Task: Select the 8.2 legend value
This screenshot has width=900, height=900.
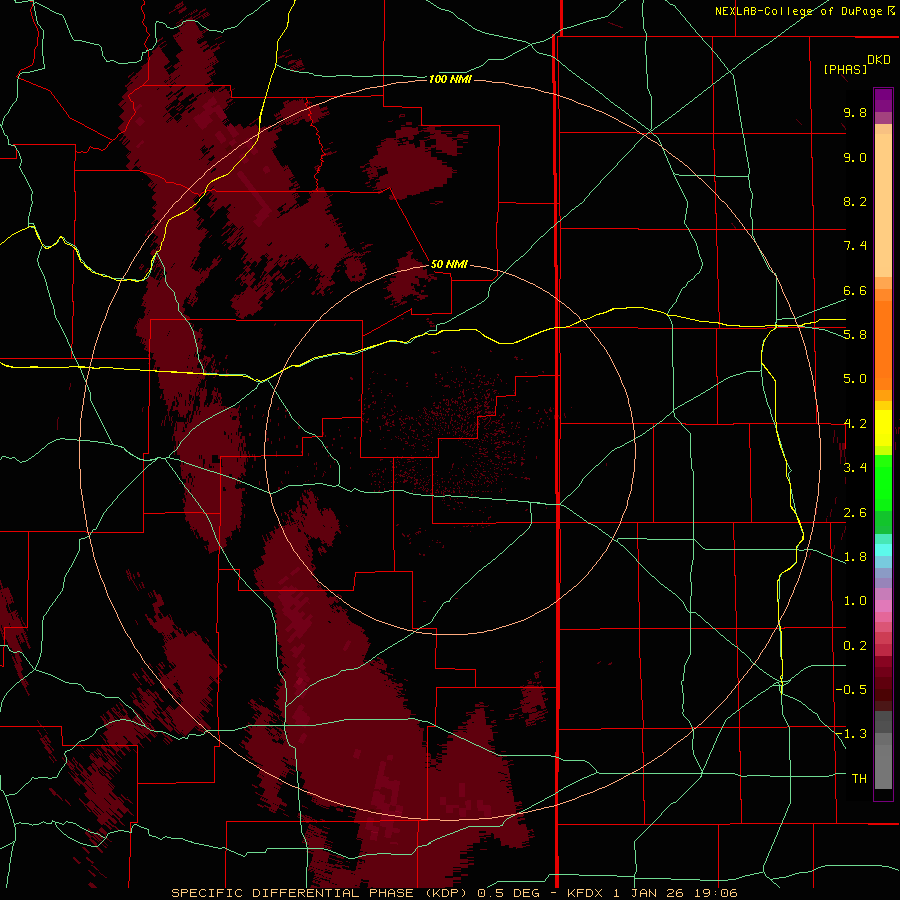Action: 855,201
